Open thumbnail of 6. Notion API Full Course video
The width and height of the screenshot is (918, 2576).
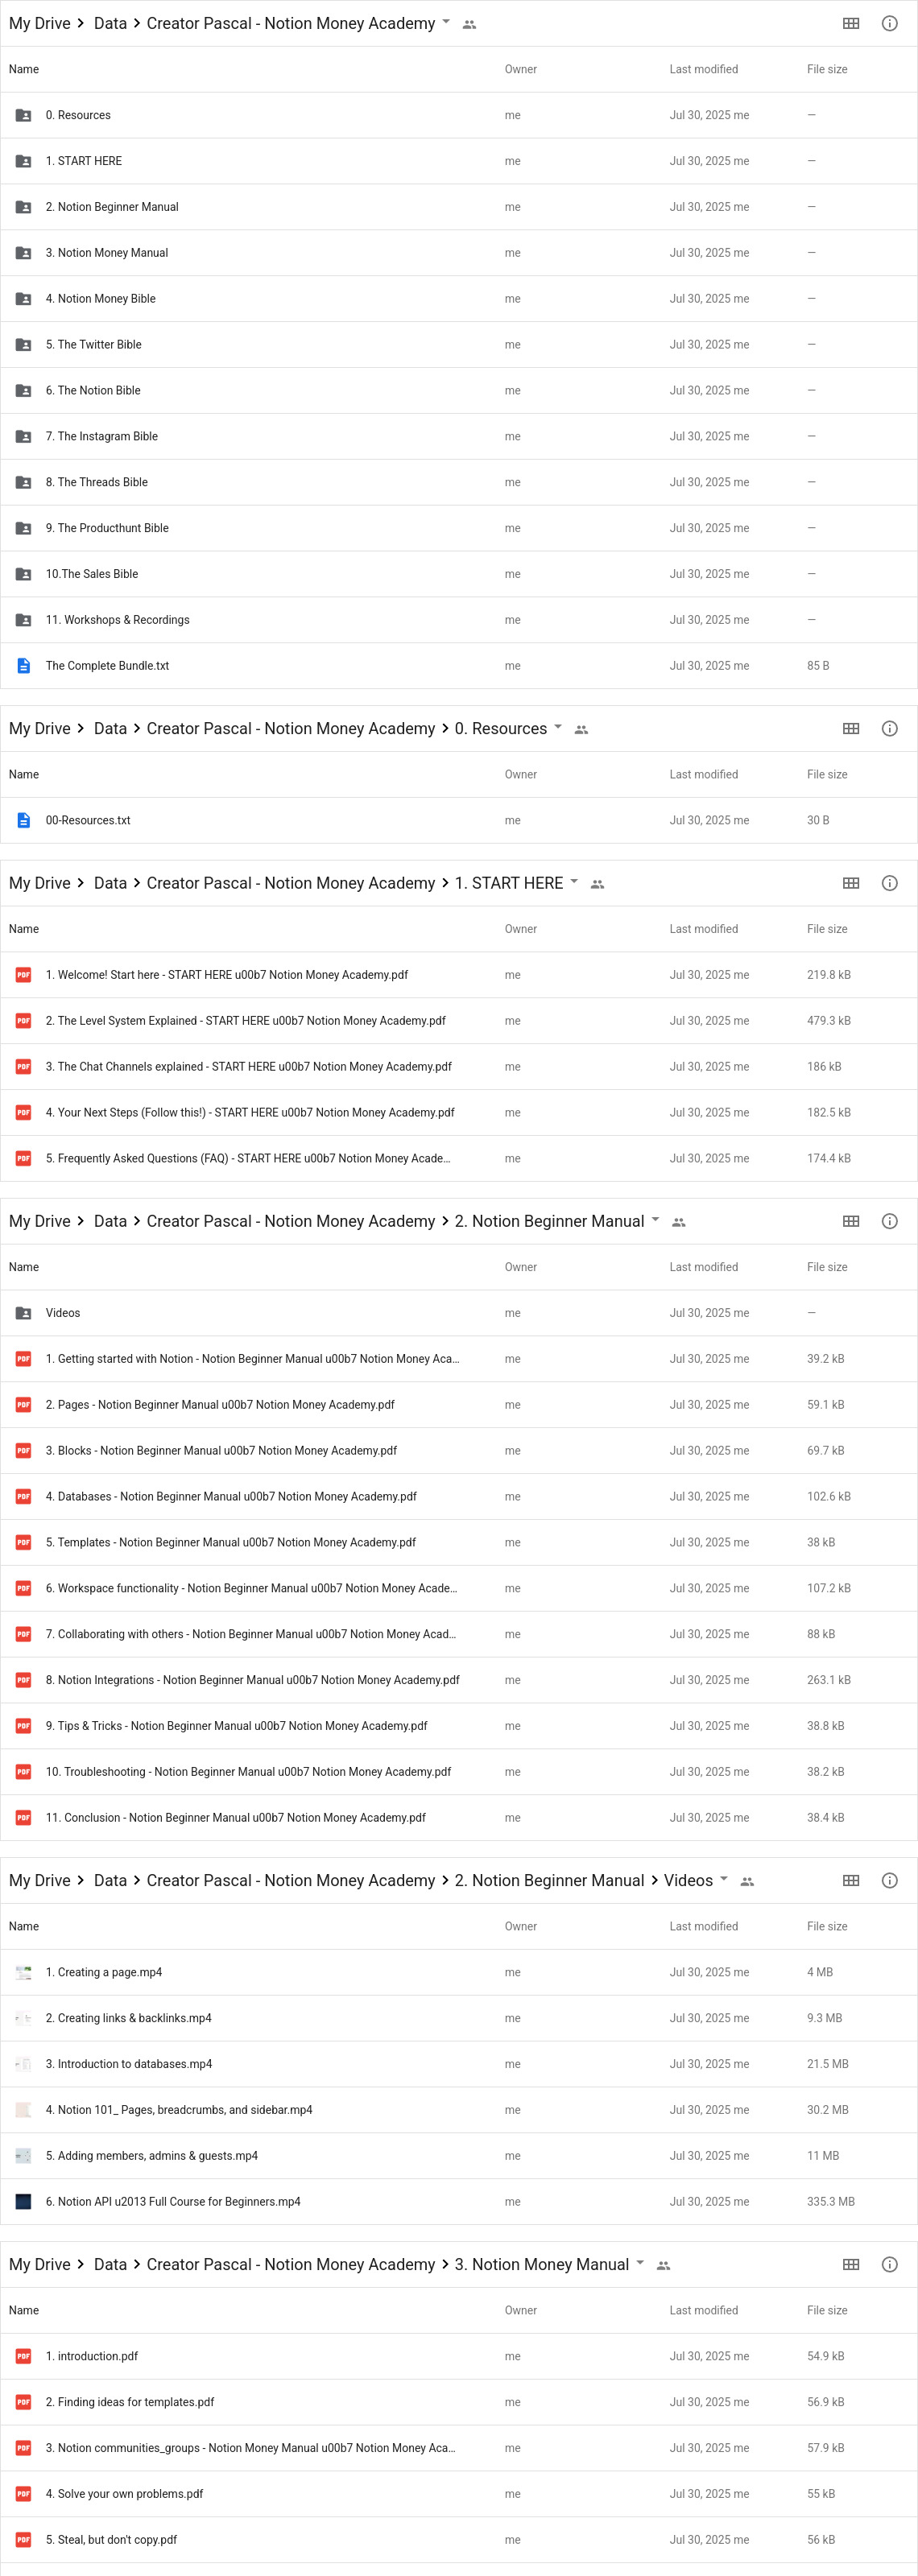[23, 2202]
